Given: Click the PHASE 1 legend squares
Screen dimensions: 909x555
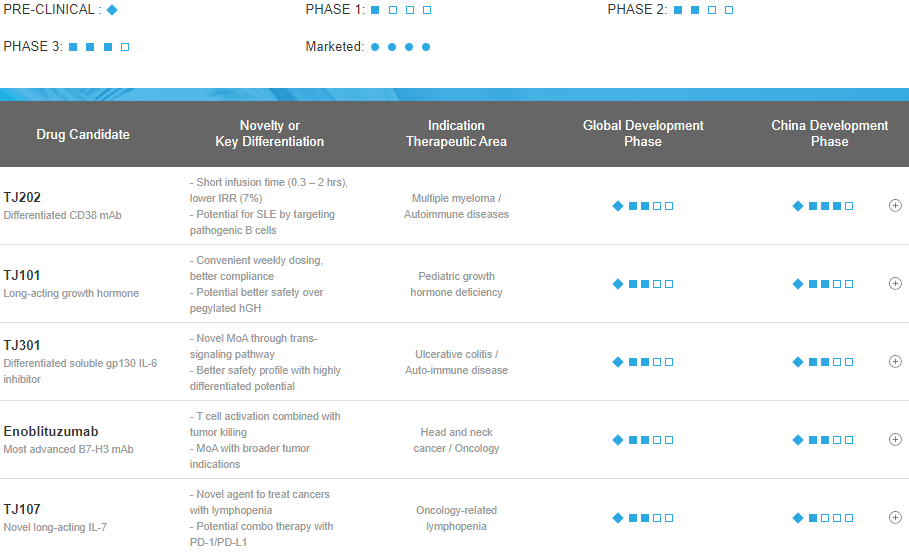Looking at the screenshot, I should [x=400, y=10].
